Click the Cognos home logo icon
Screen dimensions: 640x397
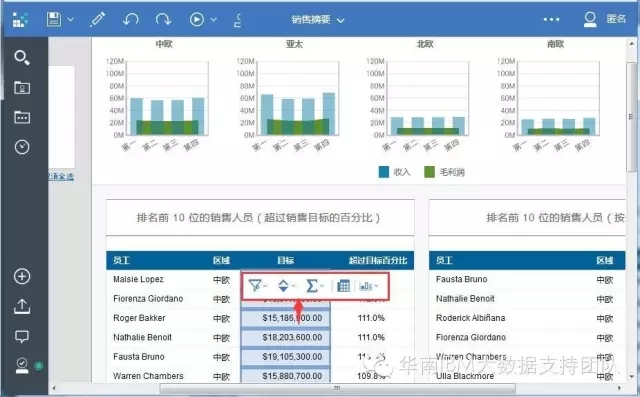click(20, 19)
